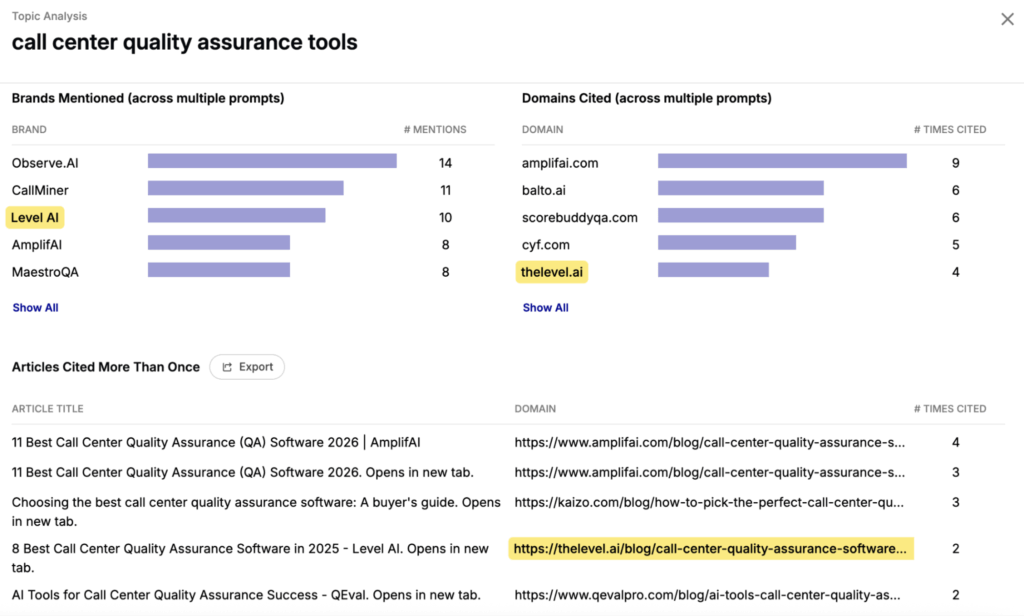Click the highlighted Level AI brand
The width and height of the screenshot is (1024, 616).
click(35, 218)
